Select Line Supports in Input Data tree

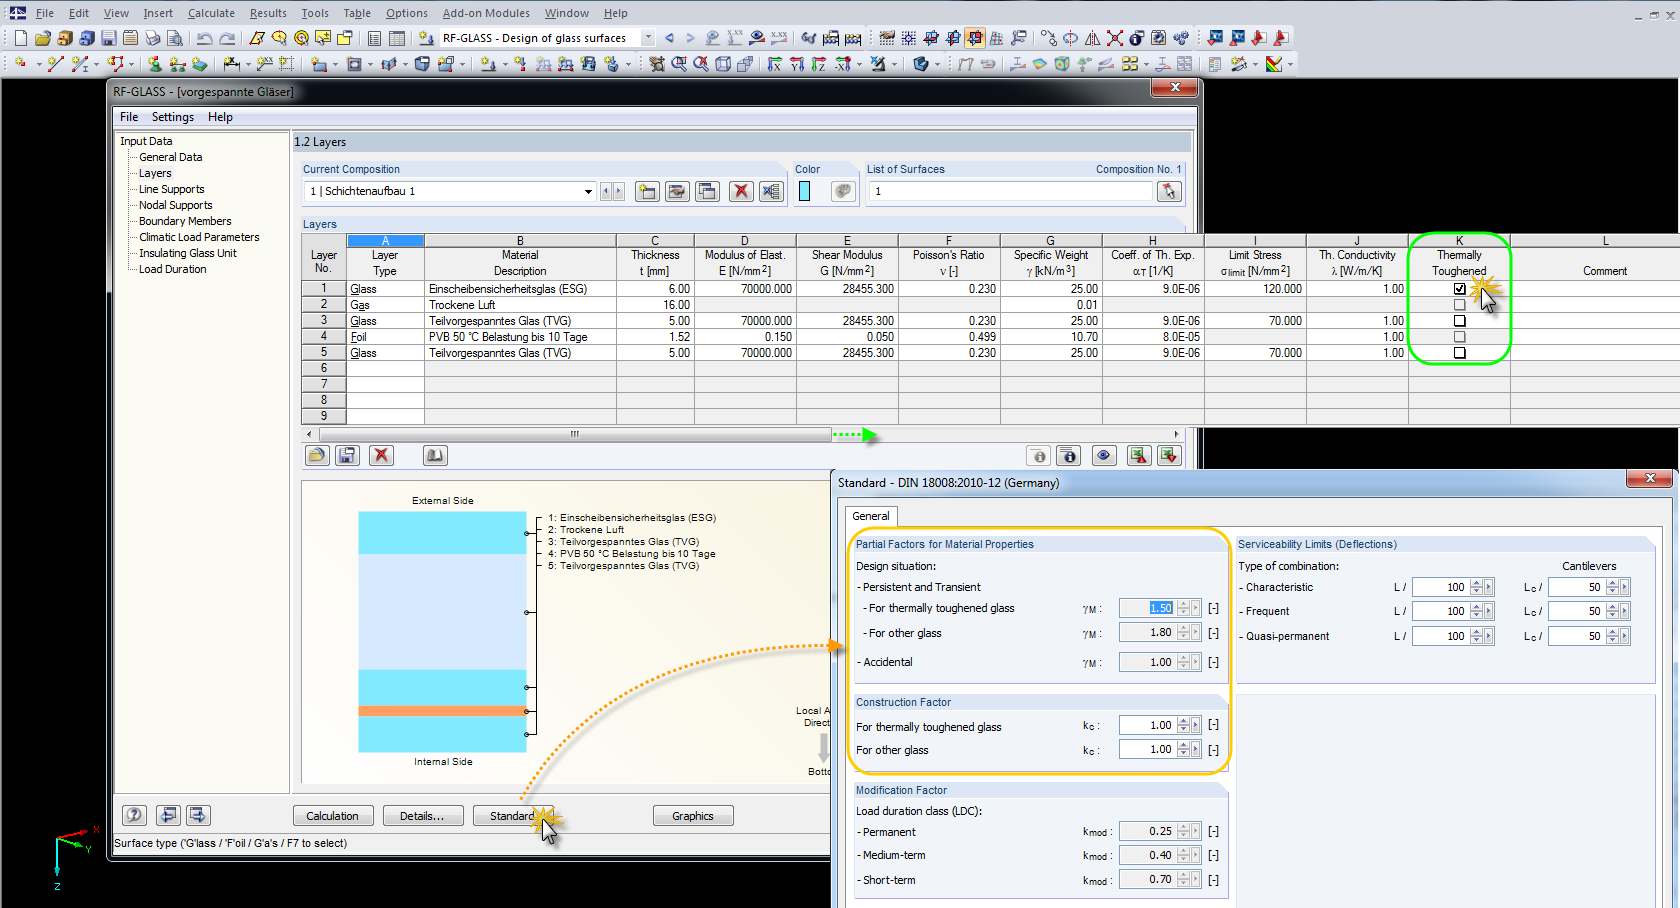click(172, 189)
